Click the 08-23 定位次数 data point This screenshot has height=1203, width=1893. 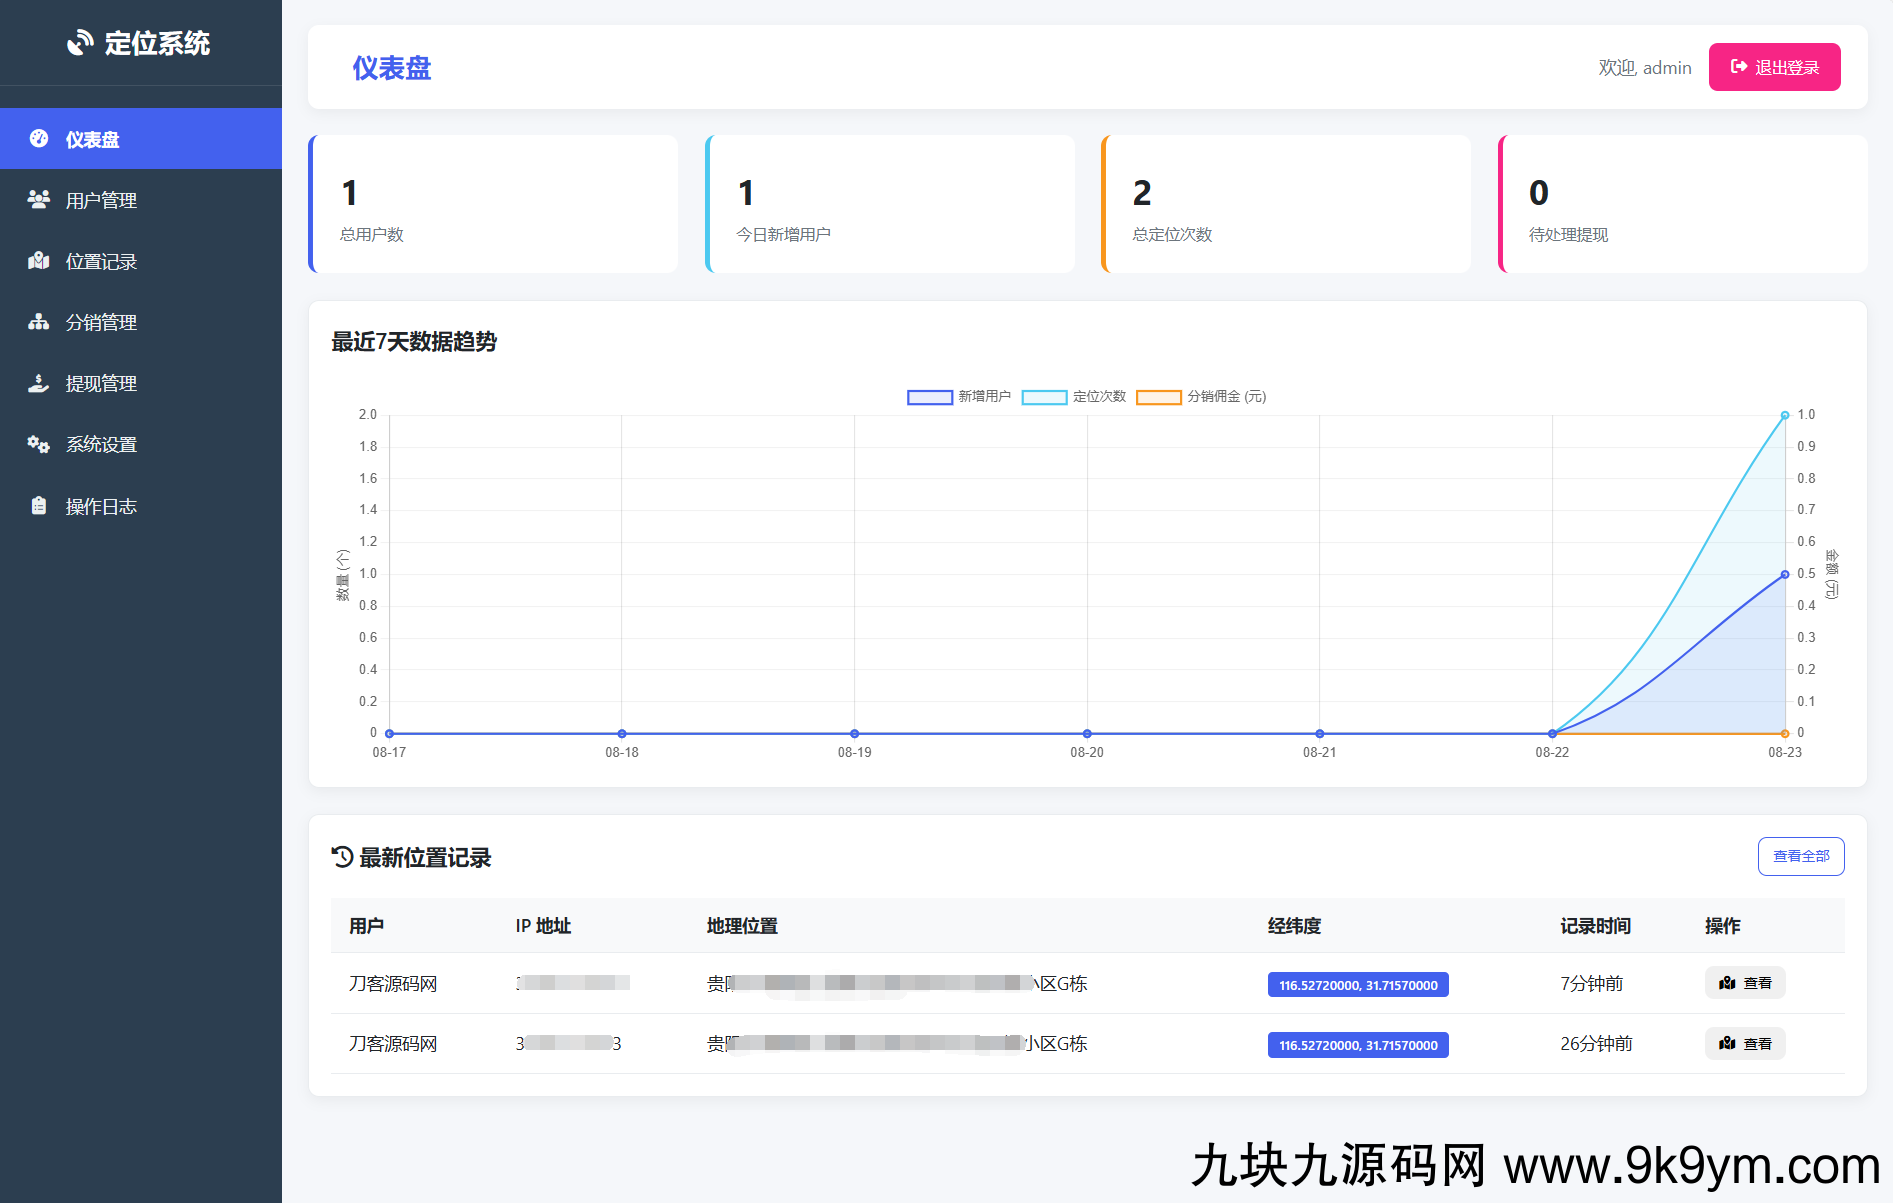pyautogui.click(x=1784, y=415)
